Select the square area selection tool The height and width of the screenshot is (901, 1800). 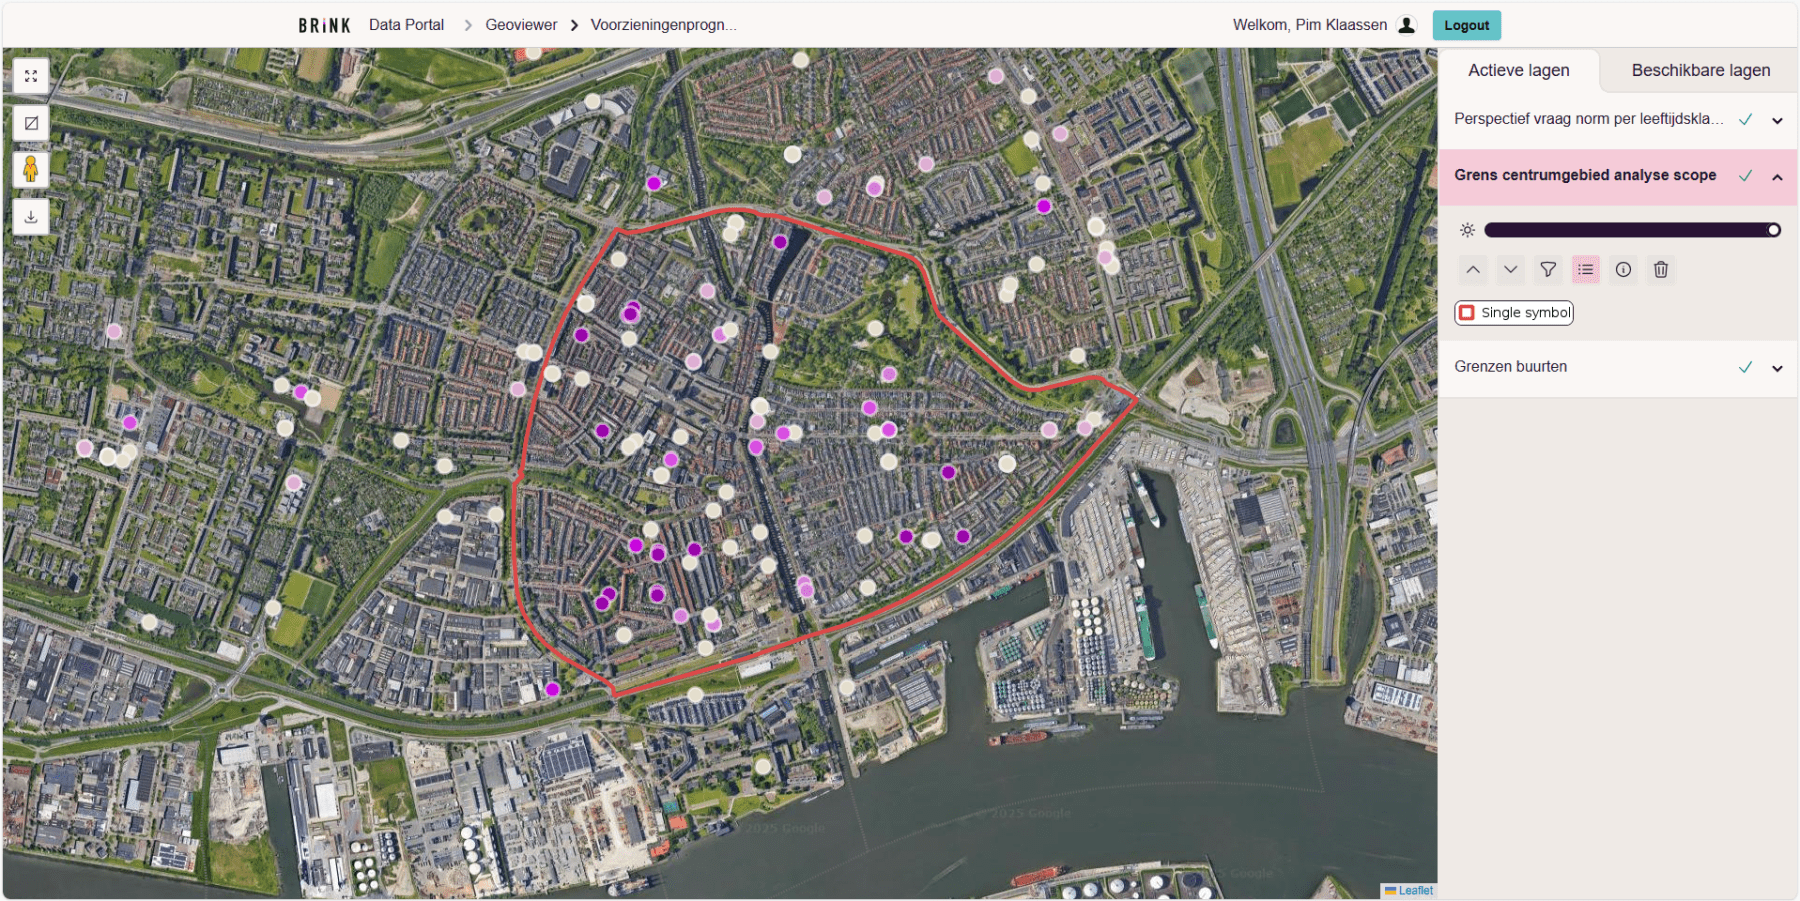click(x=31, y=123)
